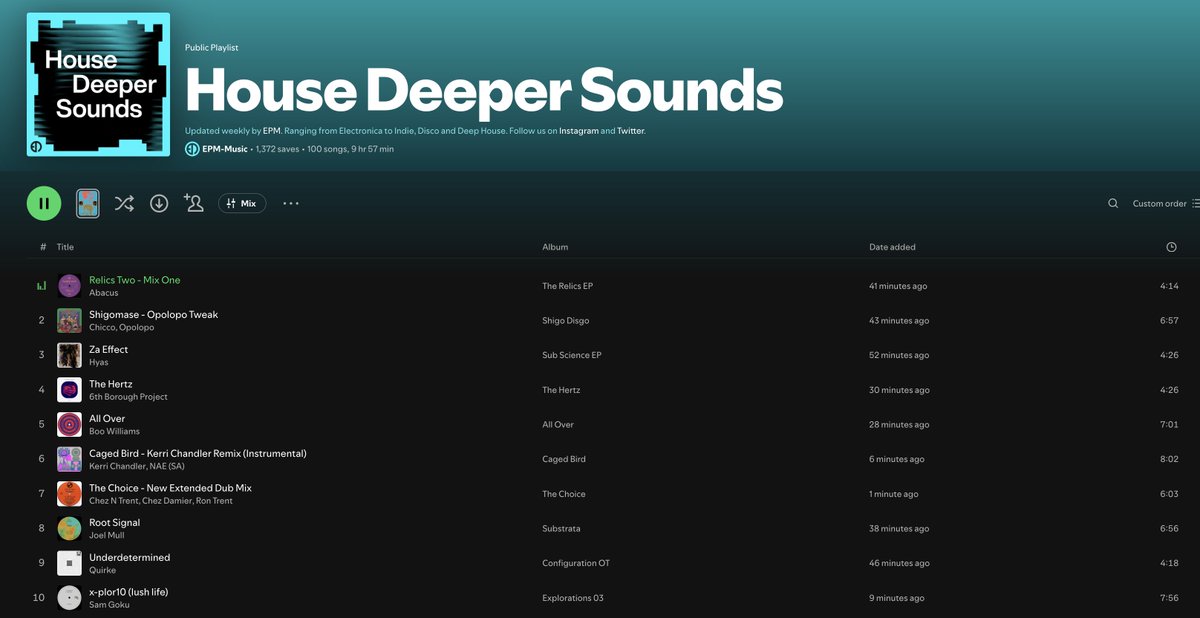Screen dimensions: 1200x618
Task: Open the EPM-Music profile name
Action: (226, 149)
